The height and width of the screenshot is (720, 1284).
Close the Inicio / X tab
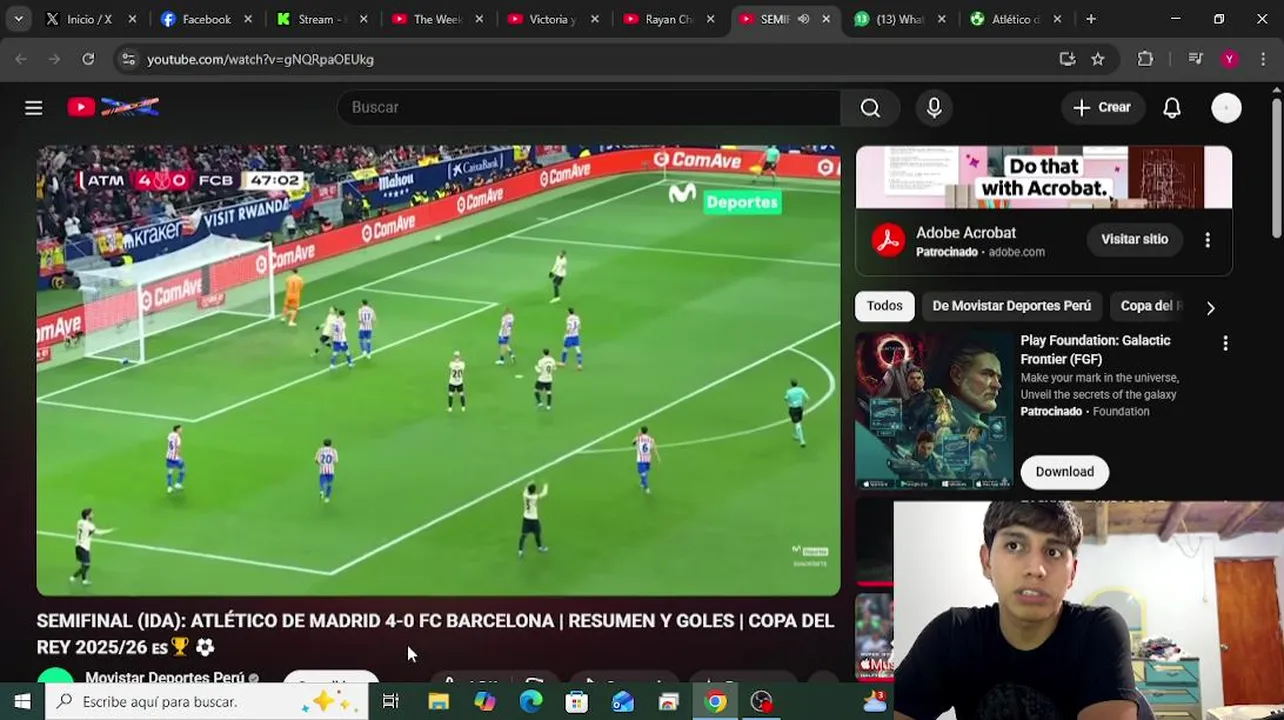132,19
